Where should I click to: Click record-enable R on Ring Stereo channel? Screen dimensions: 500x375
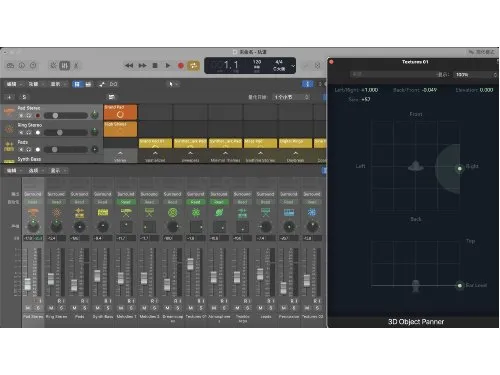point(59,301)
